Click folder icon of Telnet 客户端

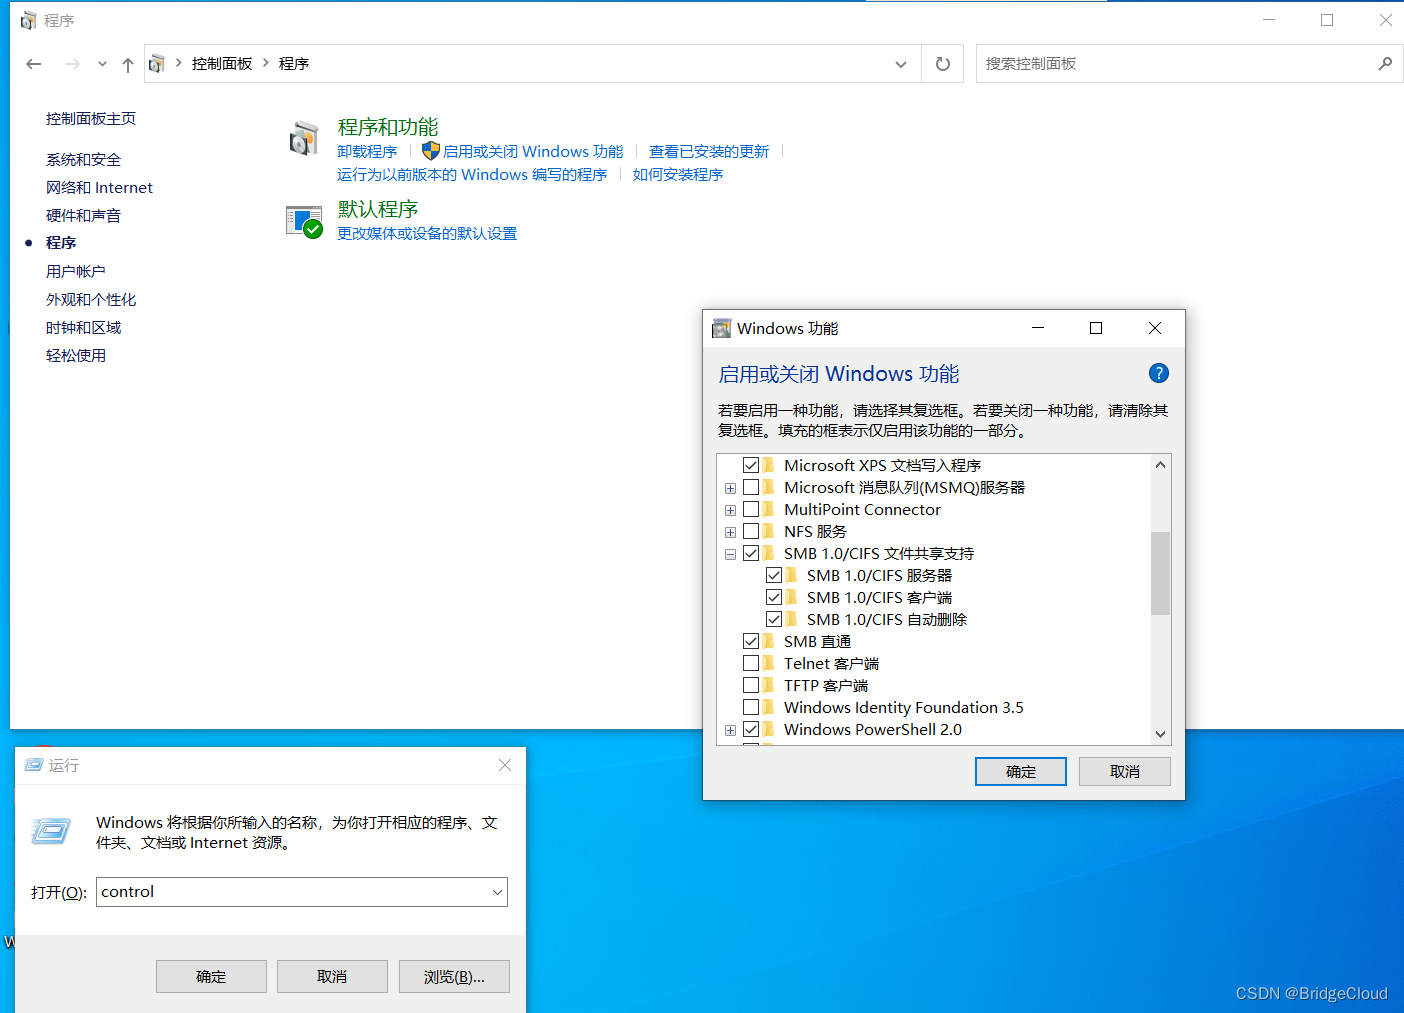[768, 663]
